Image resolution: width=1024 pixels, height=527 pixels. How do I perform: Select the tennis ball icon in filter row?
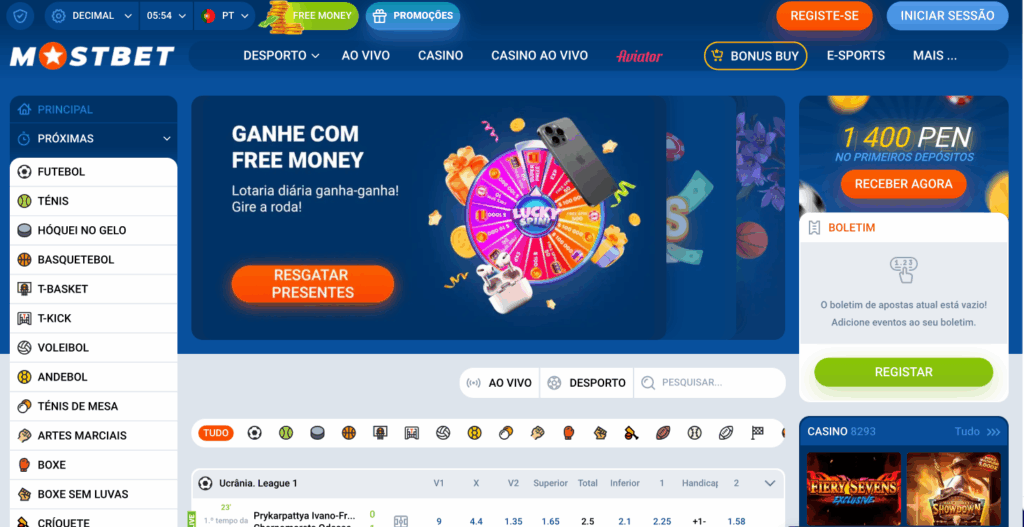pyautogui.click(x=286, y=432)
